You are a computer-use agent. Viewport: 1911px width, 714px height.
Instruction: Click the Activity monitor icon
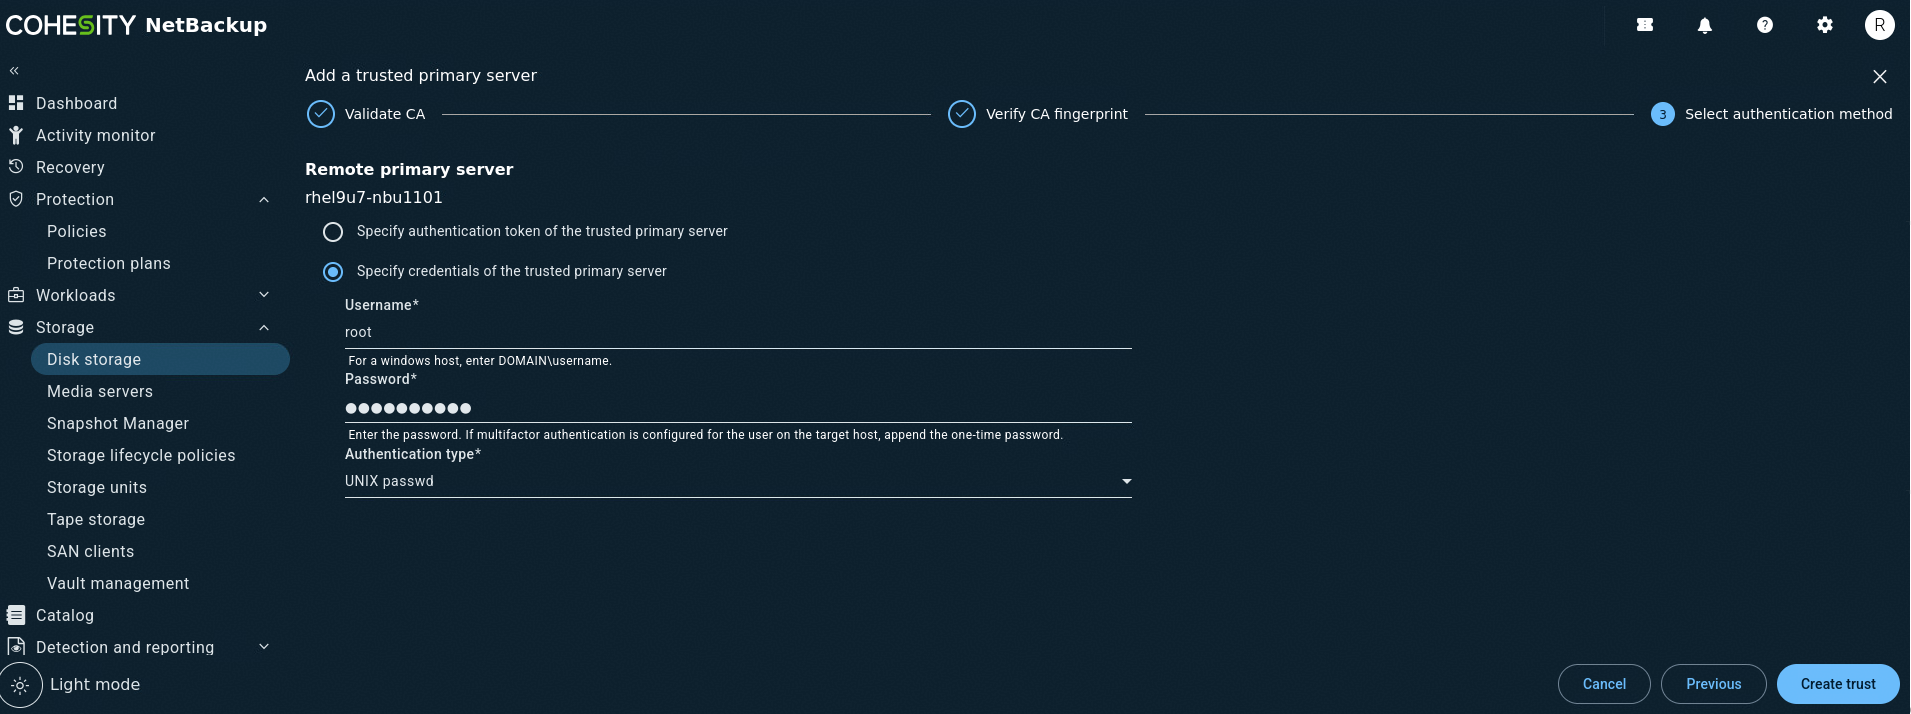(16, 135)
